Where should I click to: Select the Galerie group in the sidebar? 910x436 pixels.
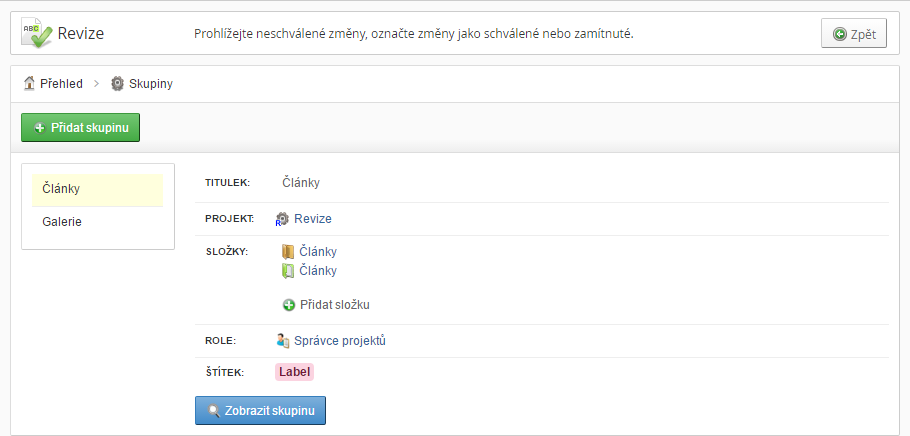point(98,222)
